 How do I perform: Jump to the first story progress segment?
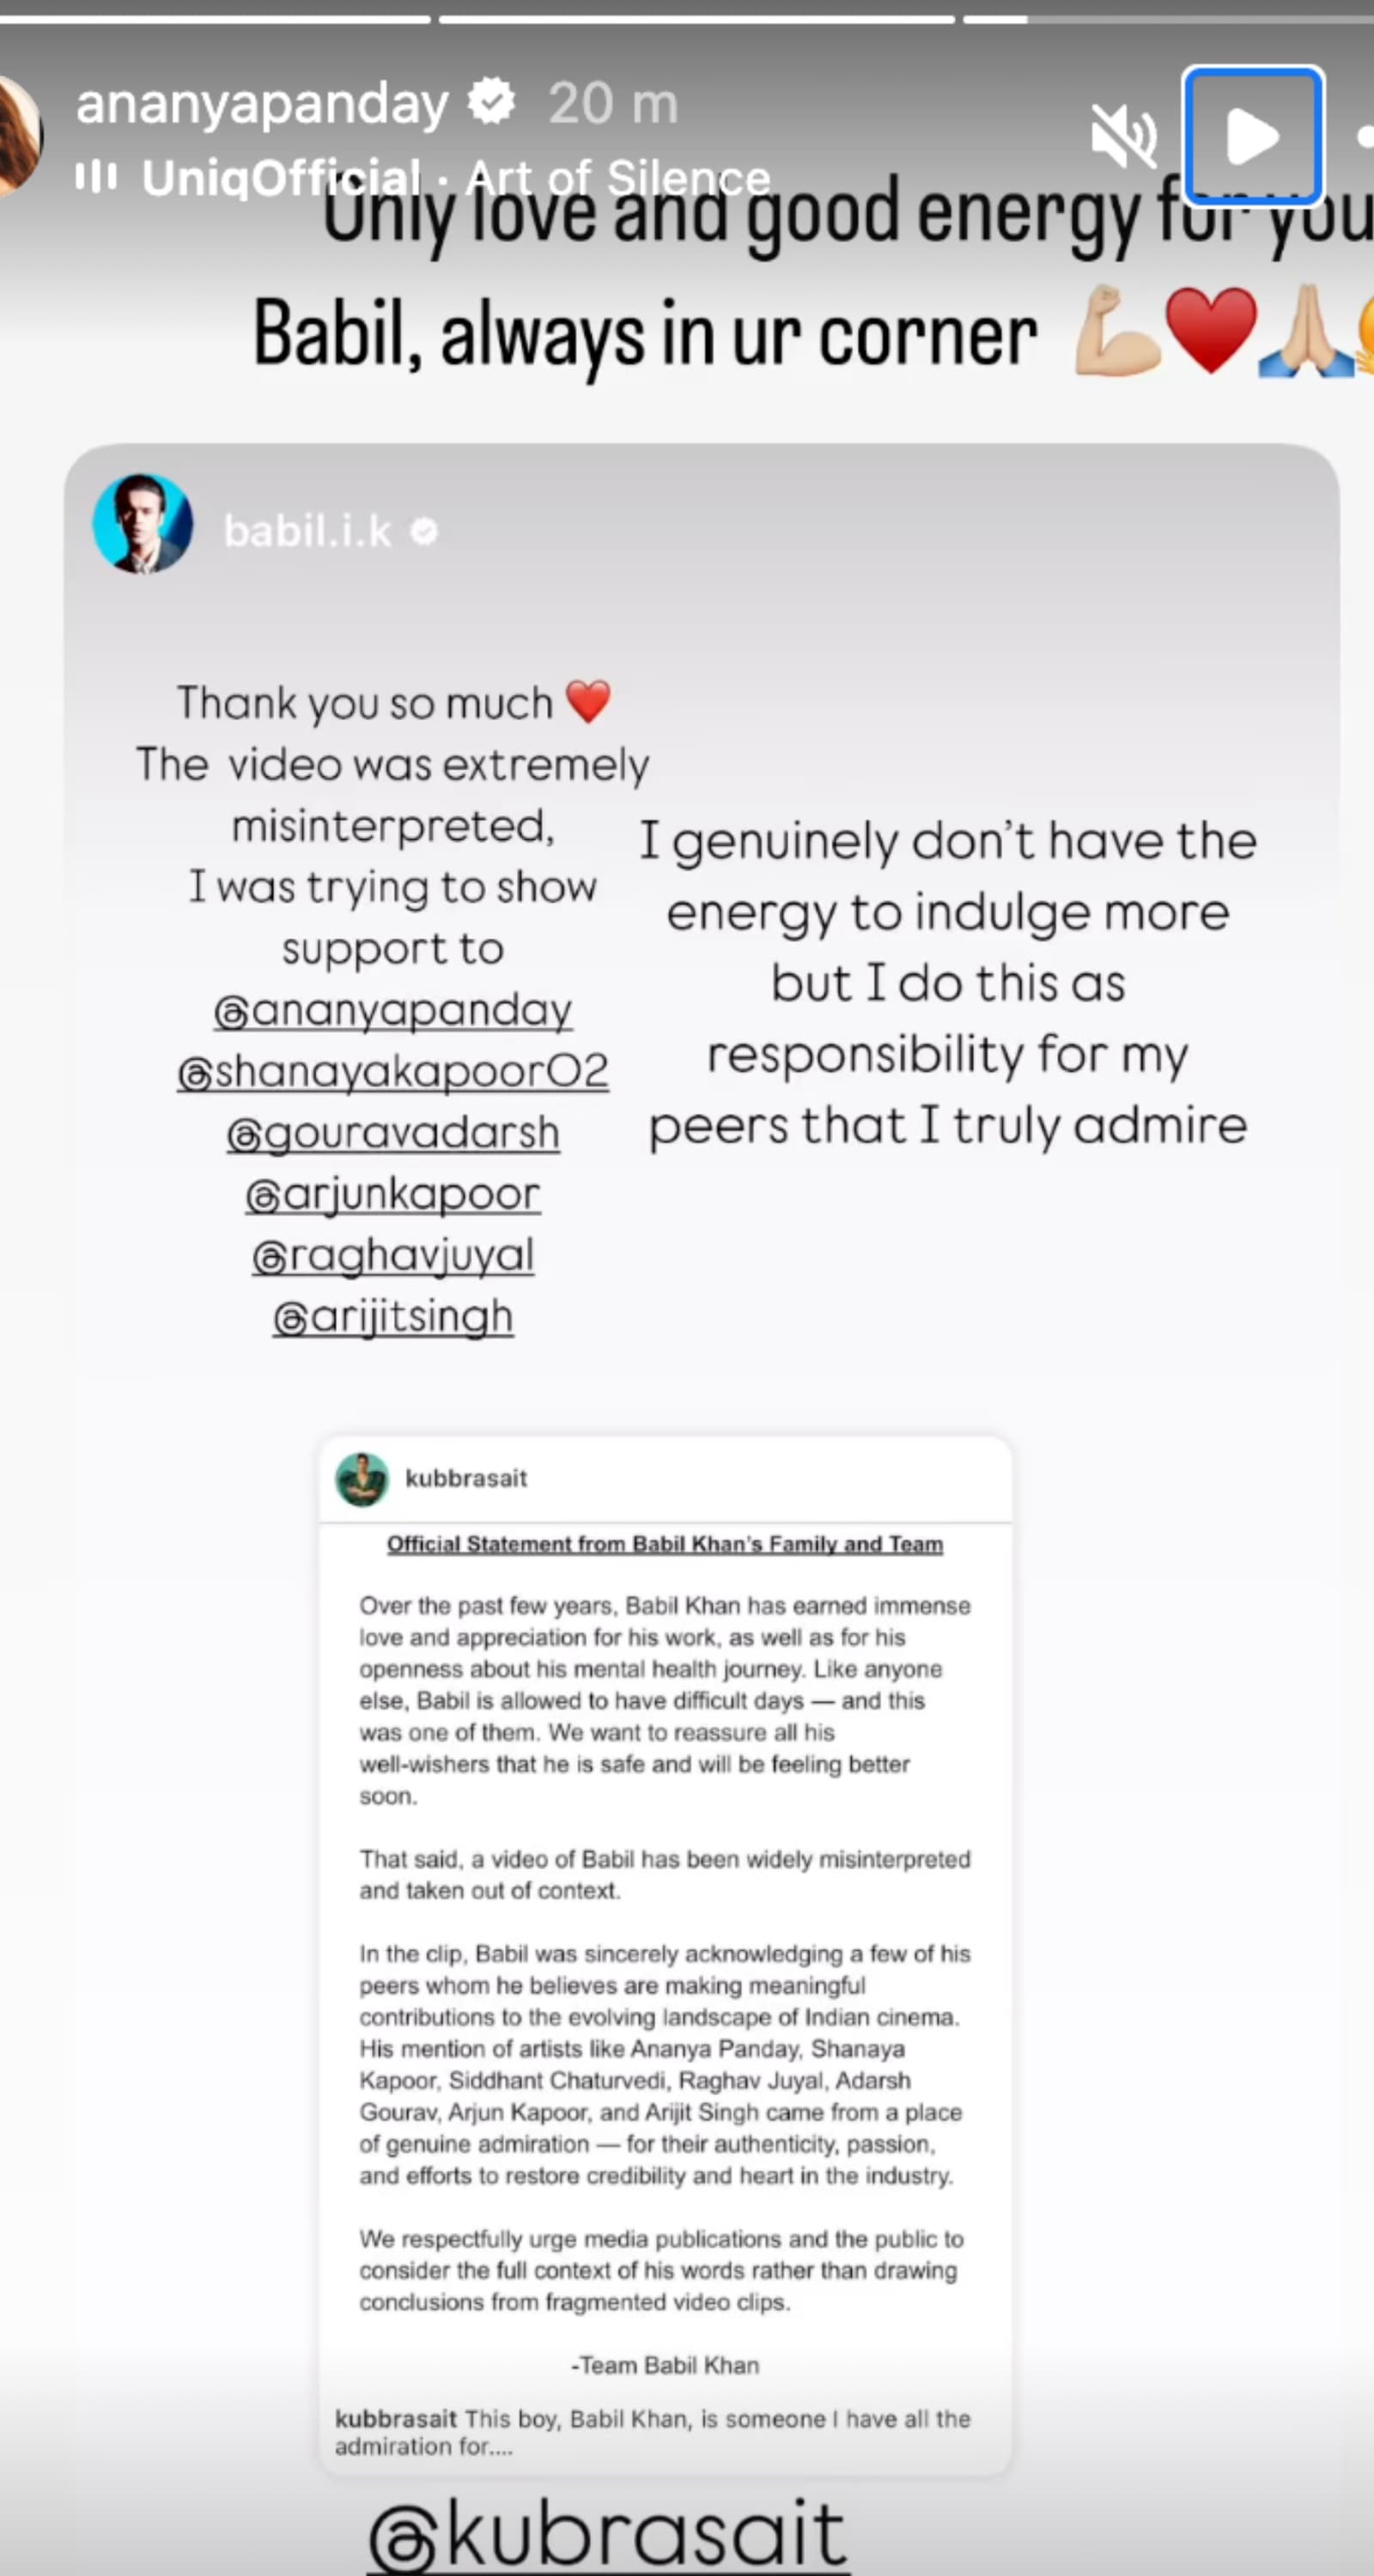tap(215, 19)
